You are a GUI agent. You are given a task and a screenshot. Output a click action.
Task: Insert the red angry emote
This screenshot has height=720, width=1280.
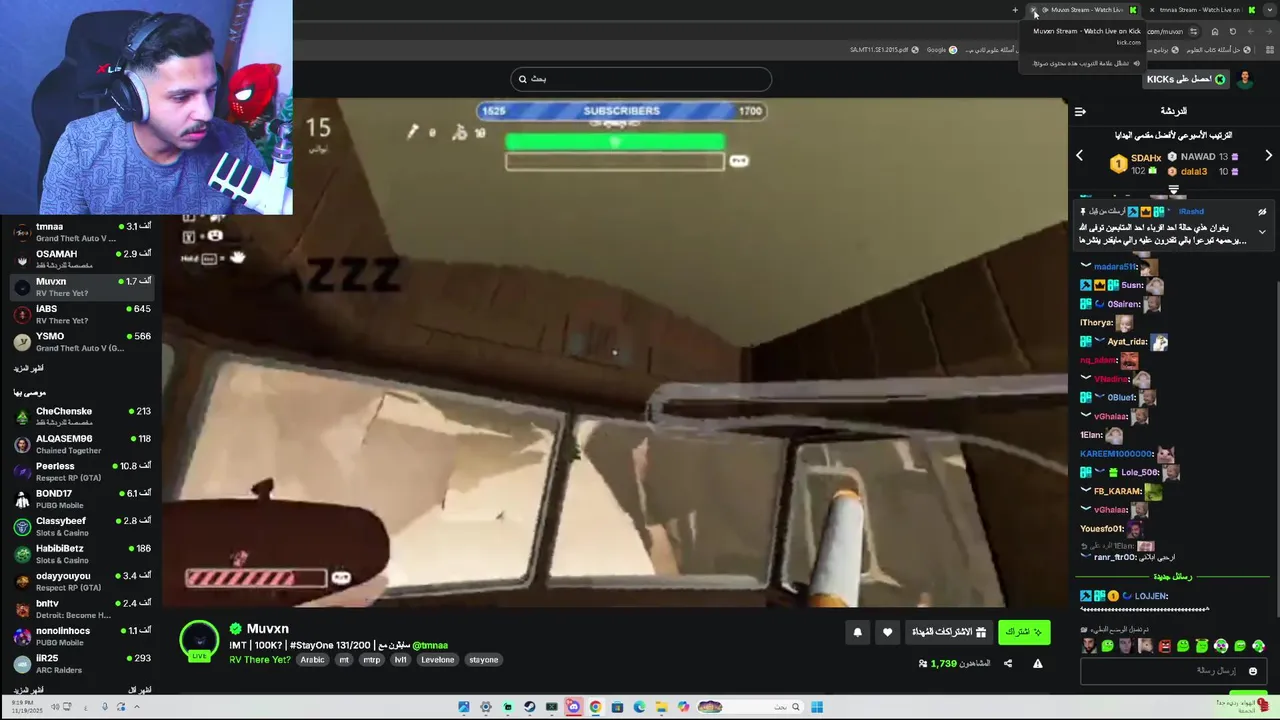point(1165,647)
